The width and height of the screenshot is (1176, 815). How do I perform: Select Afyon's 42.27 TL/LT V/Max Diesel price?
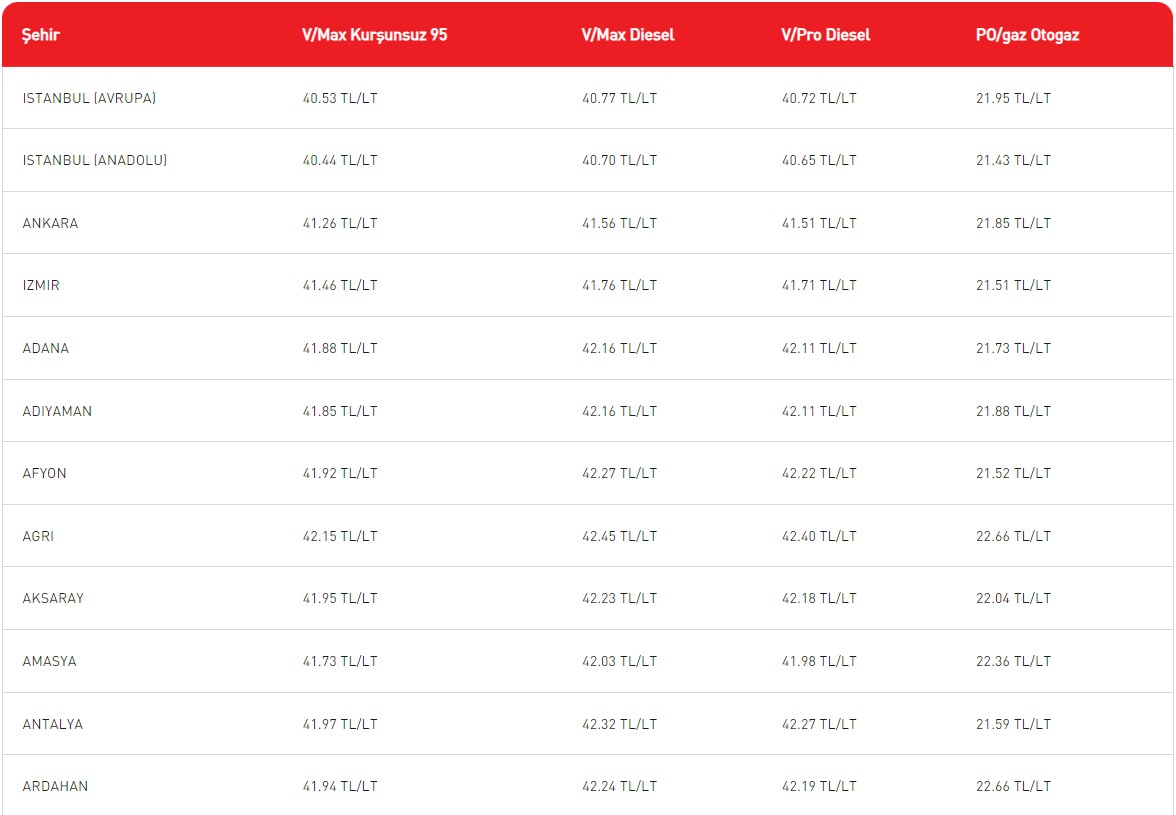pos(620,474)
